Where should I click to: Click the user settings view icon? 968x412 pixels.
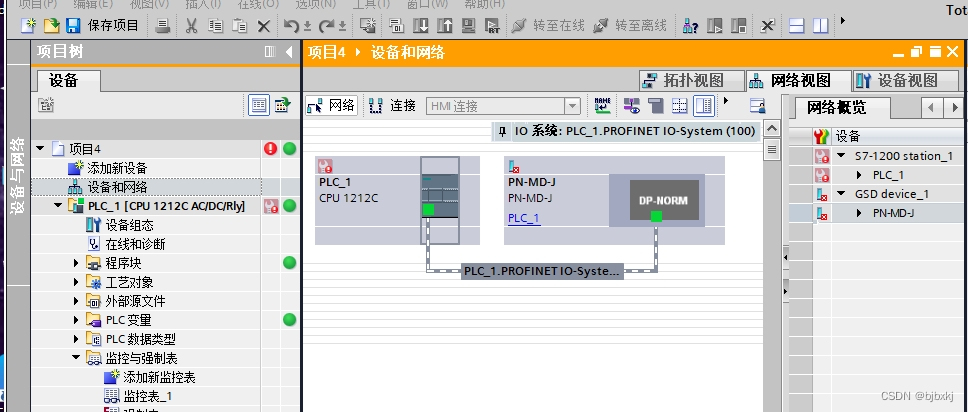point(757,106)
